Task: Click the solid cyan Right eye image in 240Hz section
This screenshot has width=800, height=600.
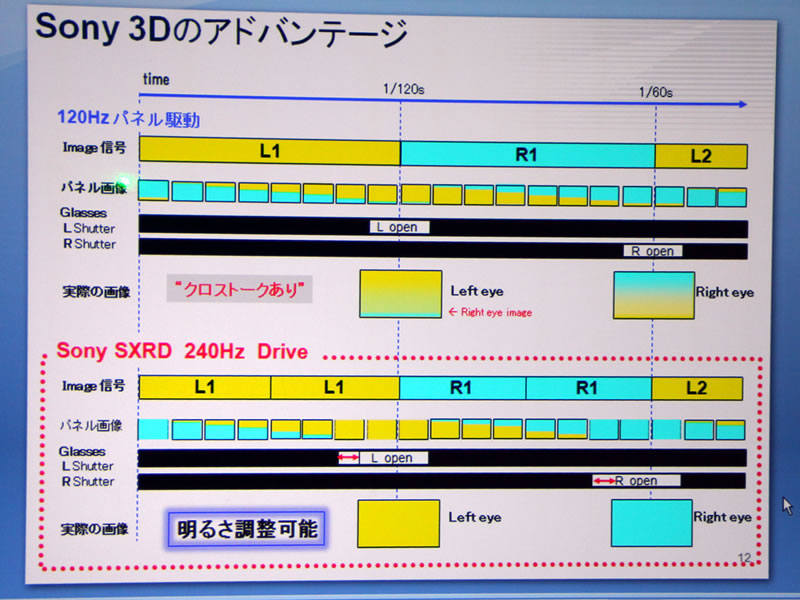Action: click(652, 523)
